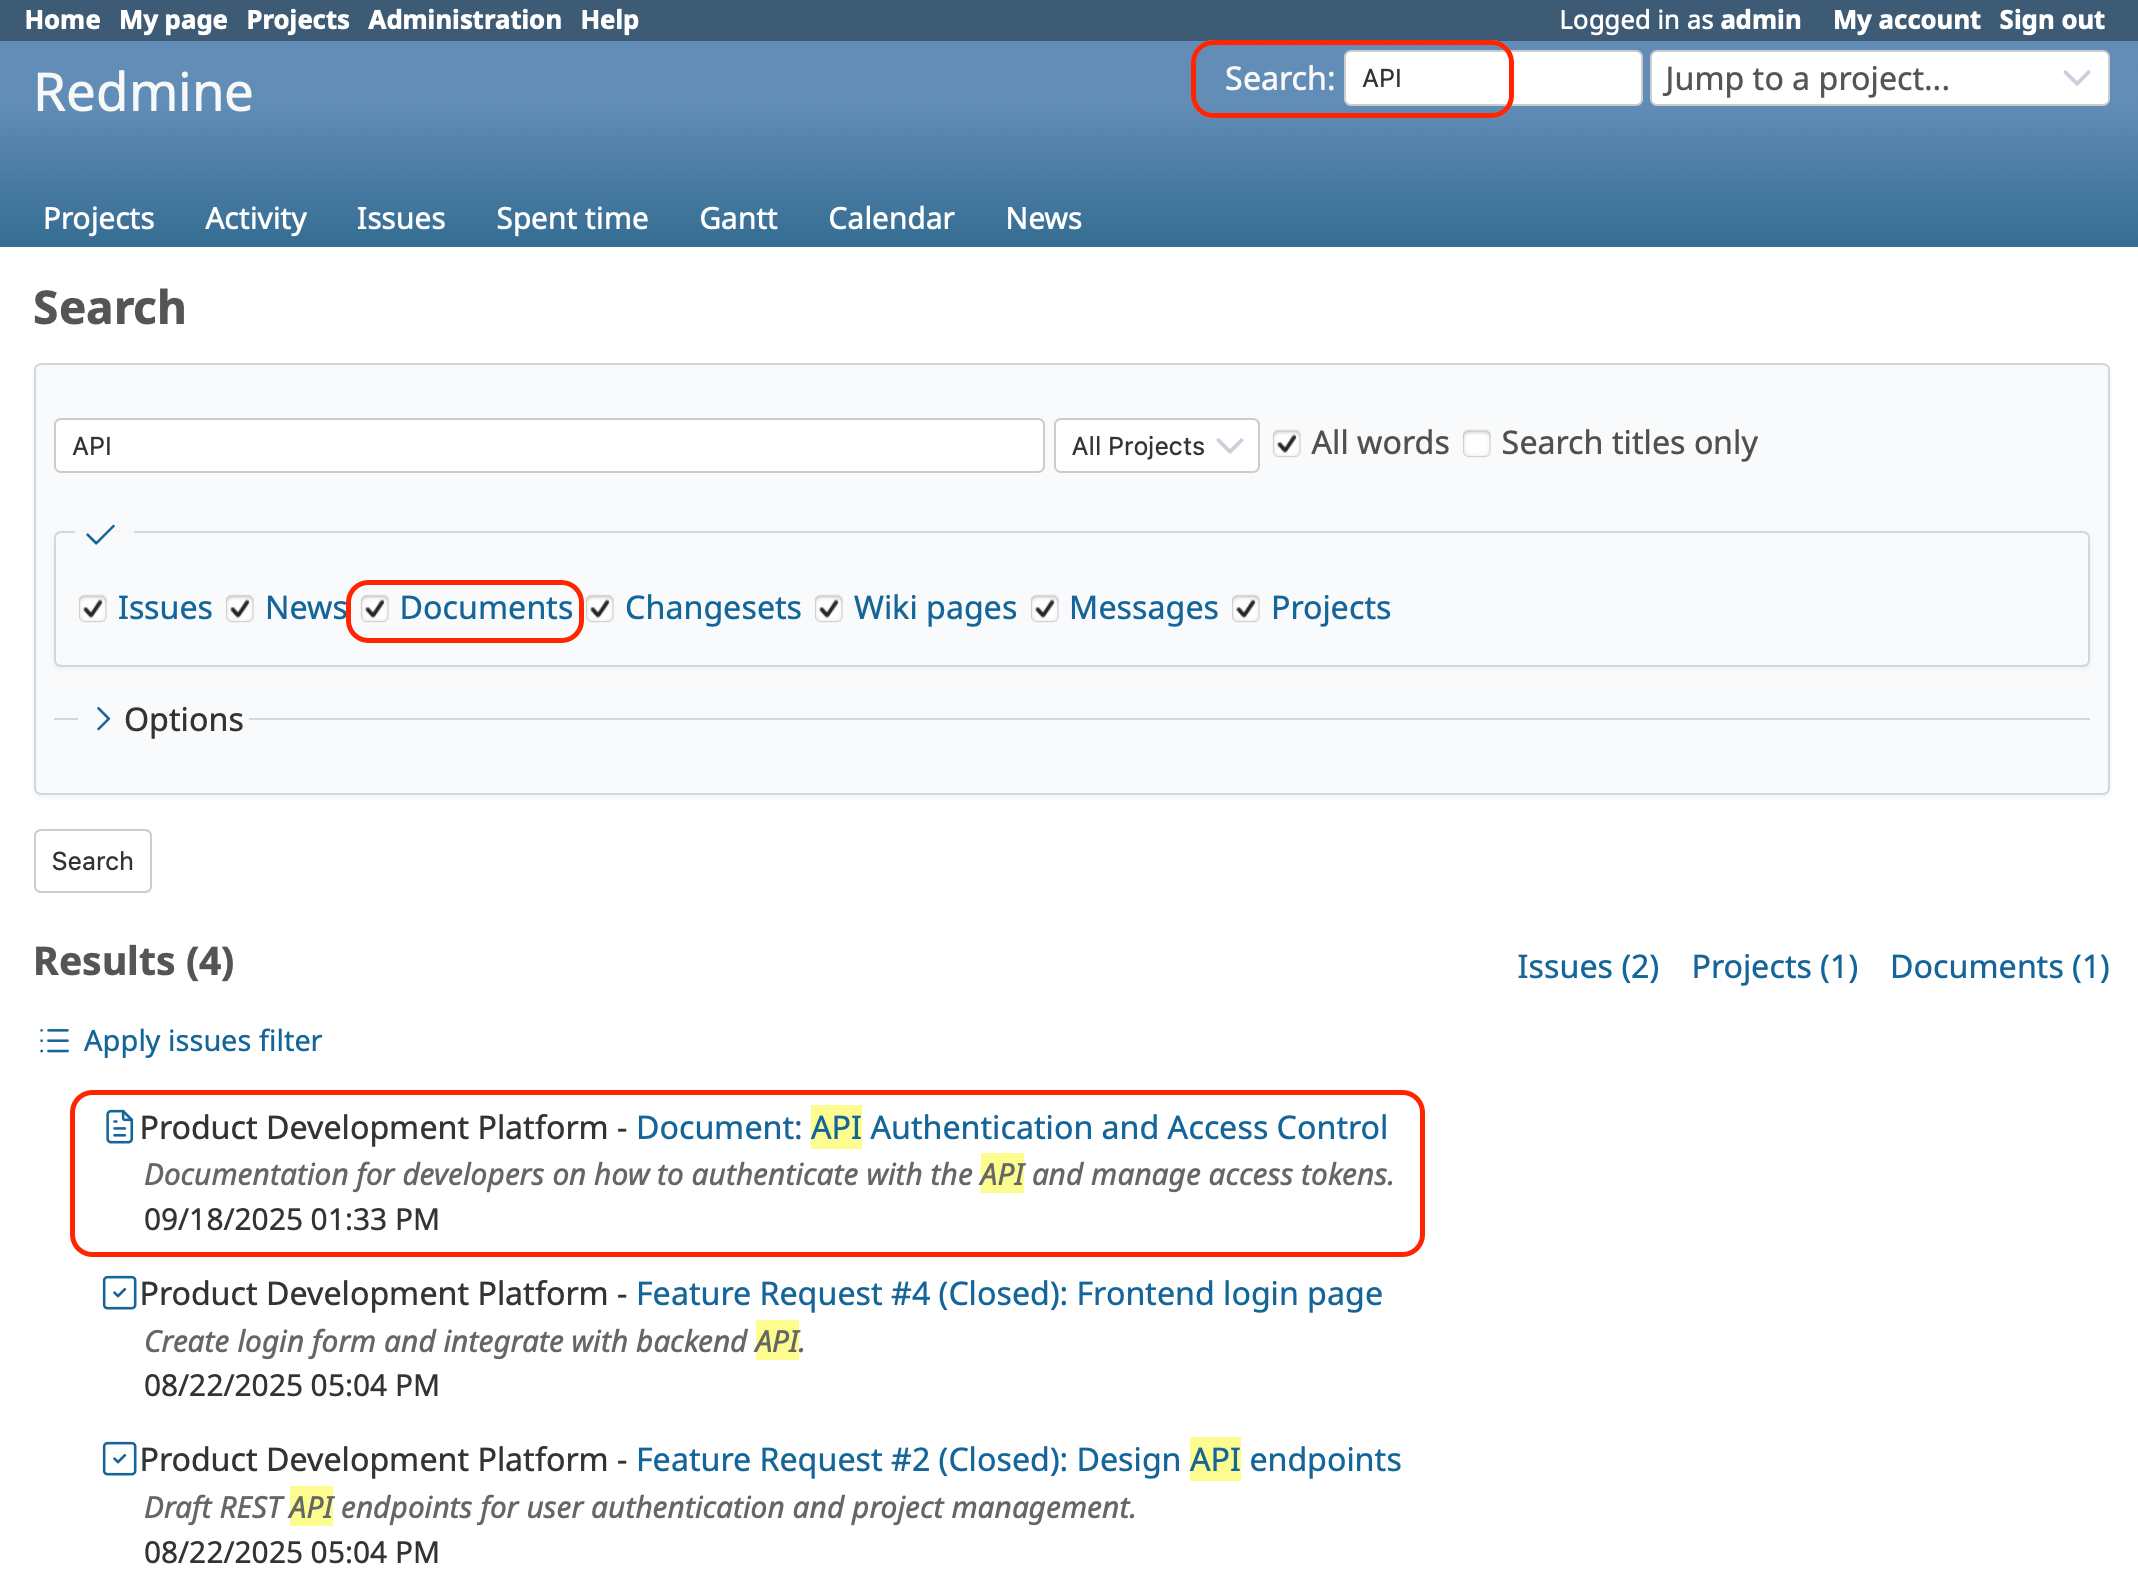2138x1572 pixels.
Task: Click the closed issue icon beside Feature Request #4
Action: coord(119,1293)
